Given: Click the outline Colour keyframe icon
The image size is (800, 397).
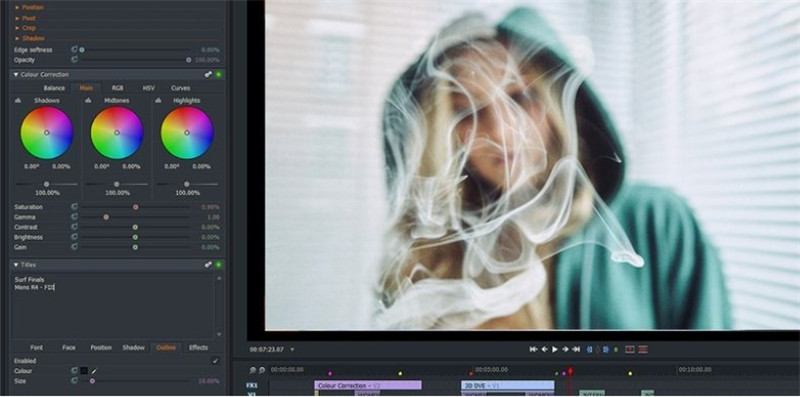Looking at the screenshot, I should (74, 371).
